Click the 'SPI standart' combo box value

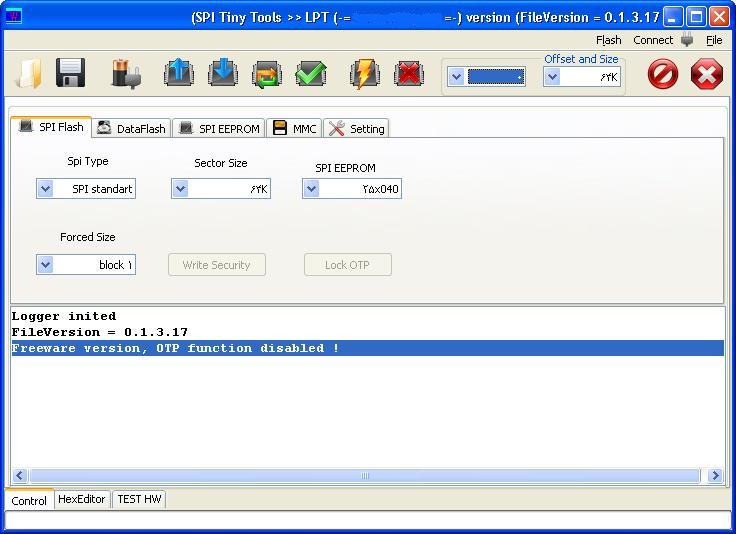coord(102,189)
